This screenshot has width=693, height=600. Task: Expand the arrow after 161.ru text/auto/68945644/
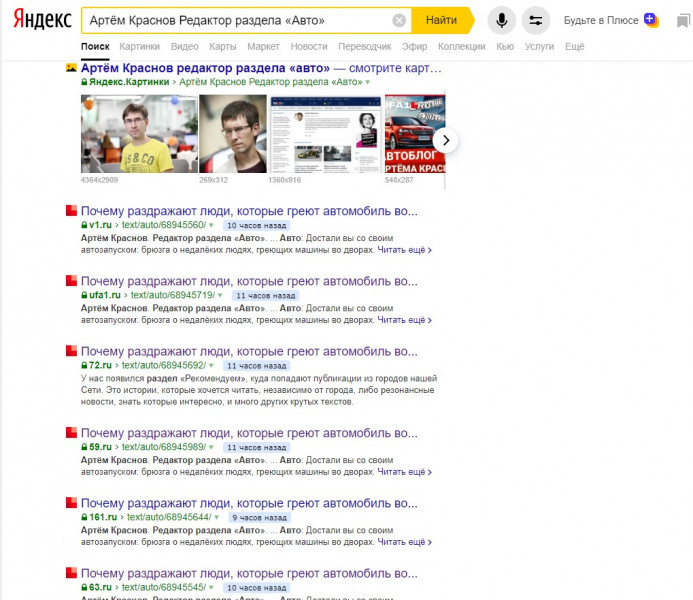[217, 517]
